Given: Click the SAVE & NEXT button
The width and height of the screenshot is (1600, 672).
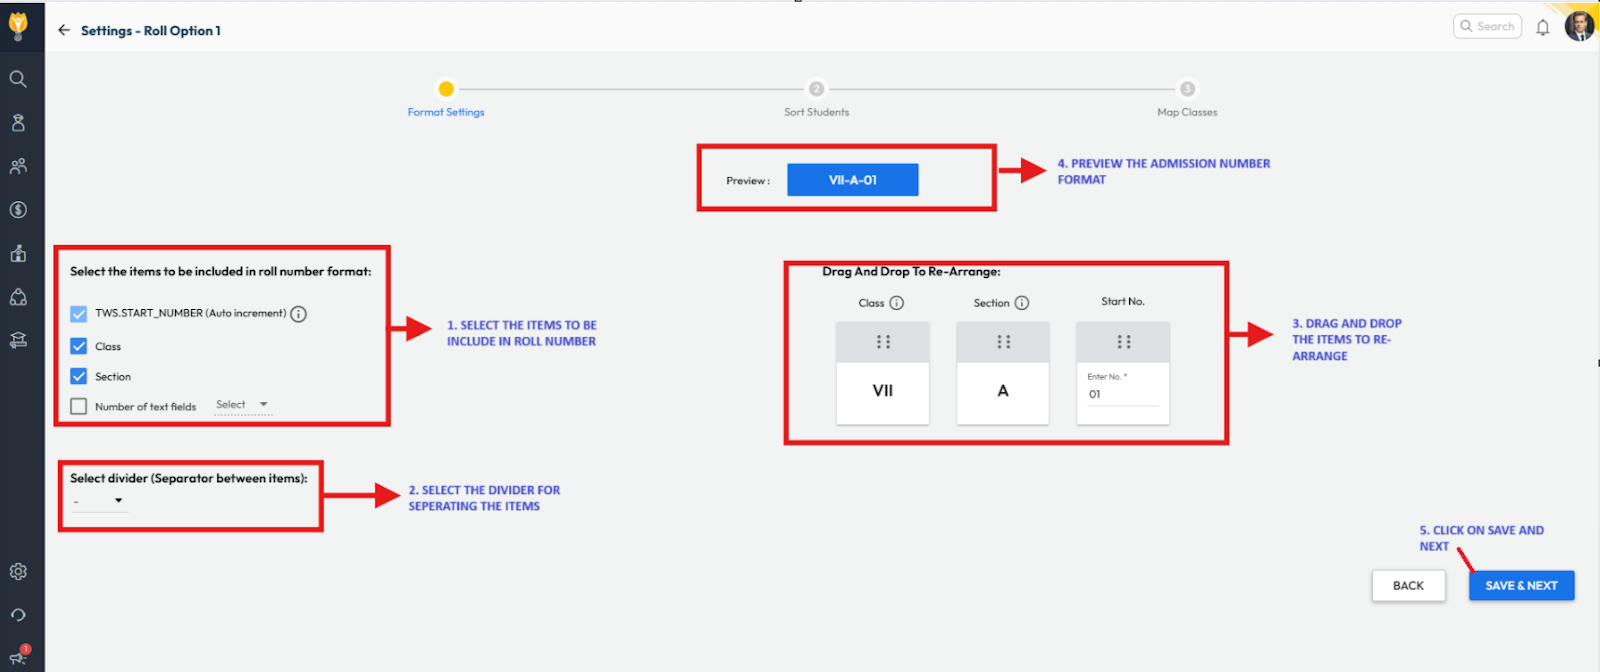Looking at the screenshot, I should point(1521,586).
